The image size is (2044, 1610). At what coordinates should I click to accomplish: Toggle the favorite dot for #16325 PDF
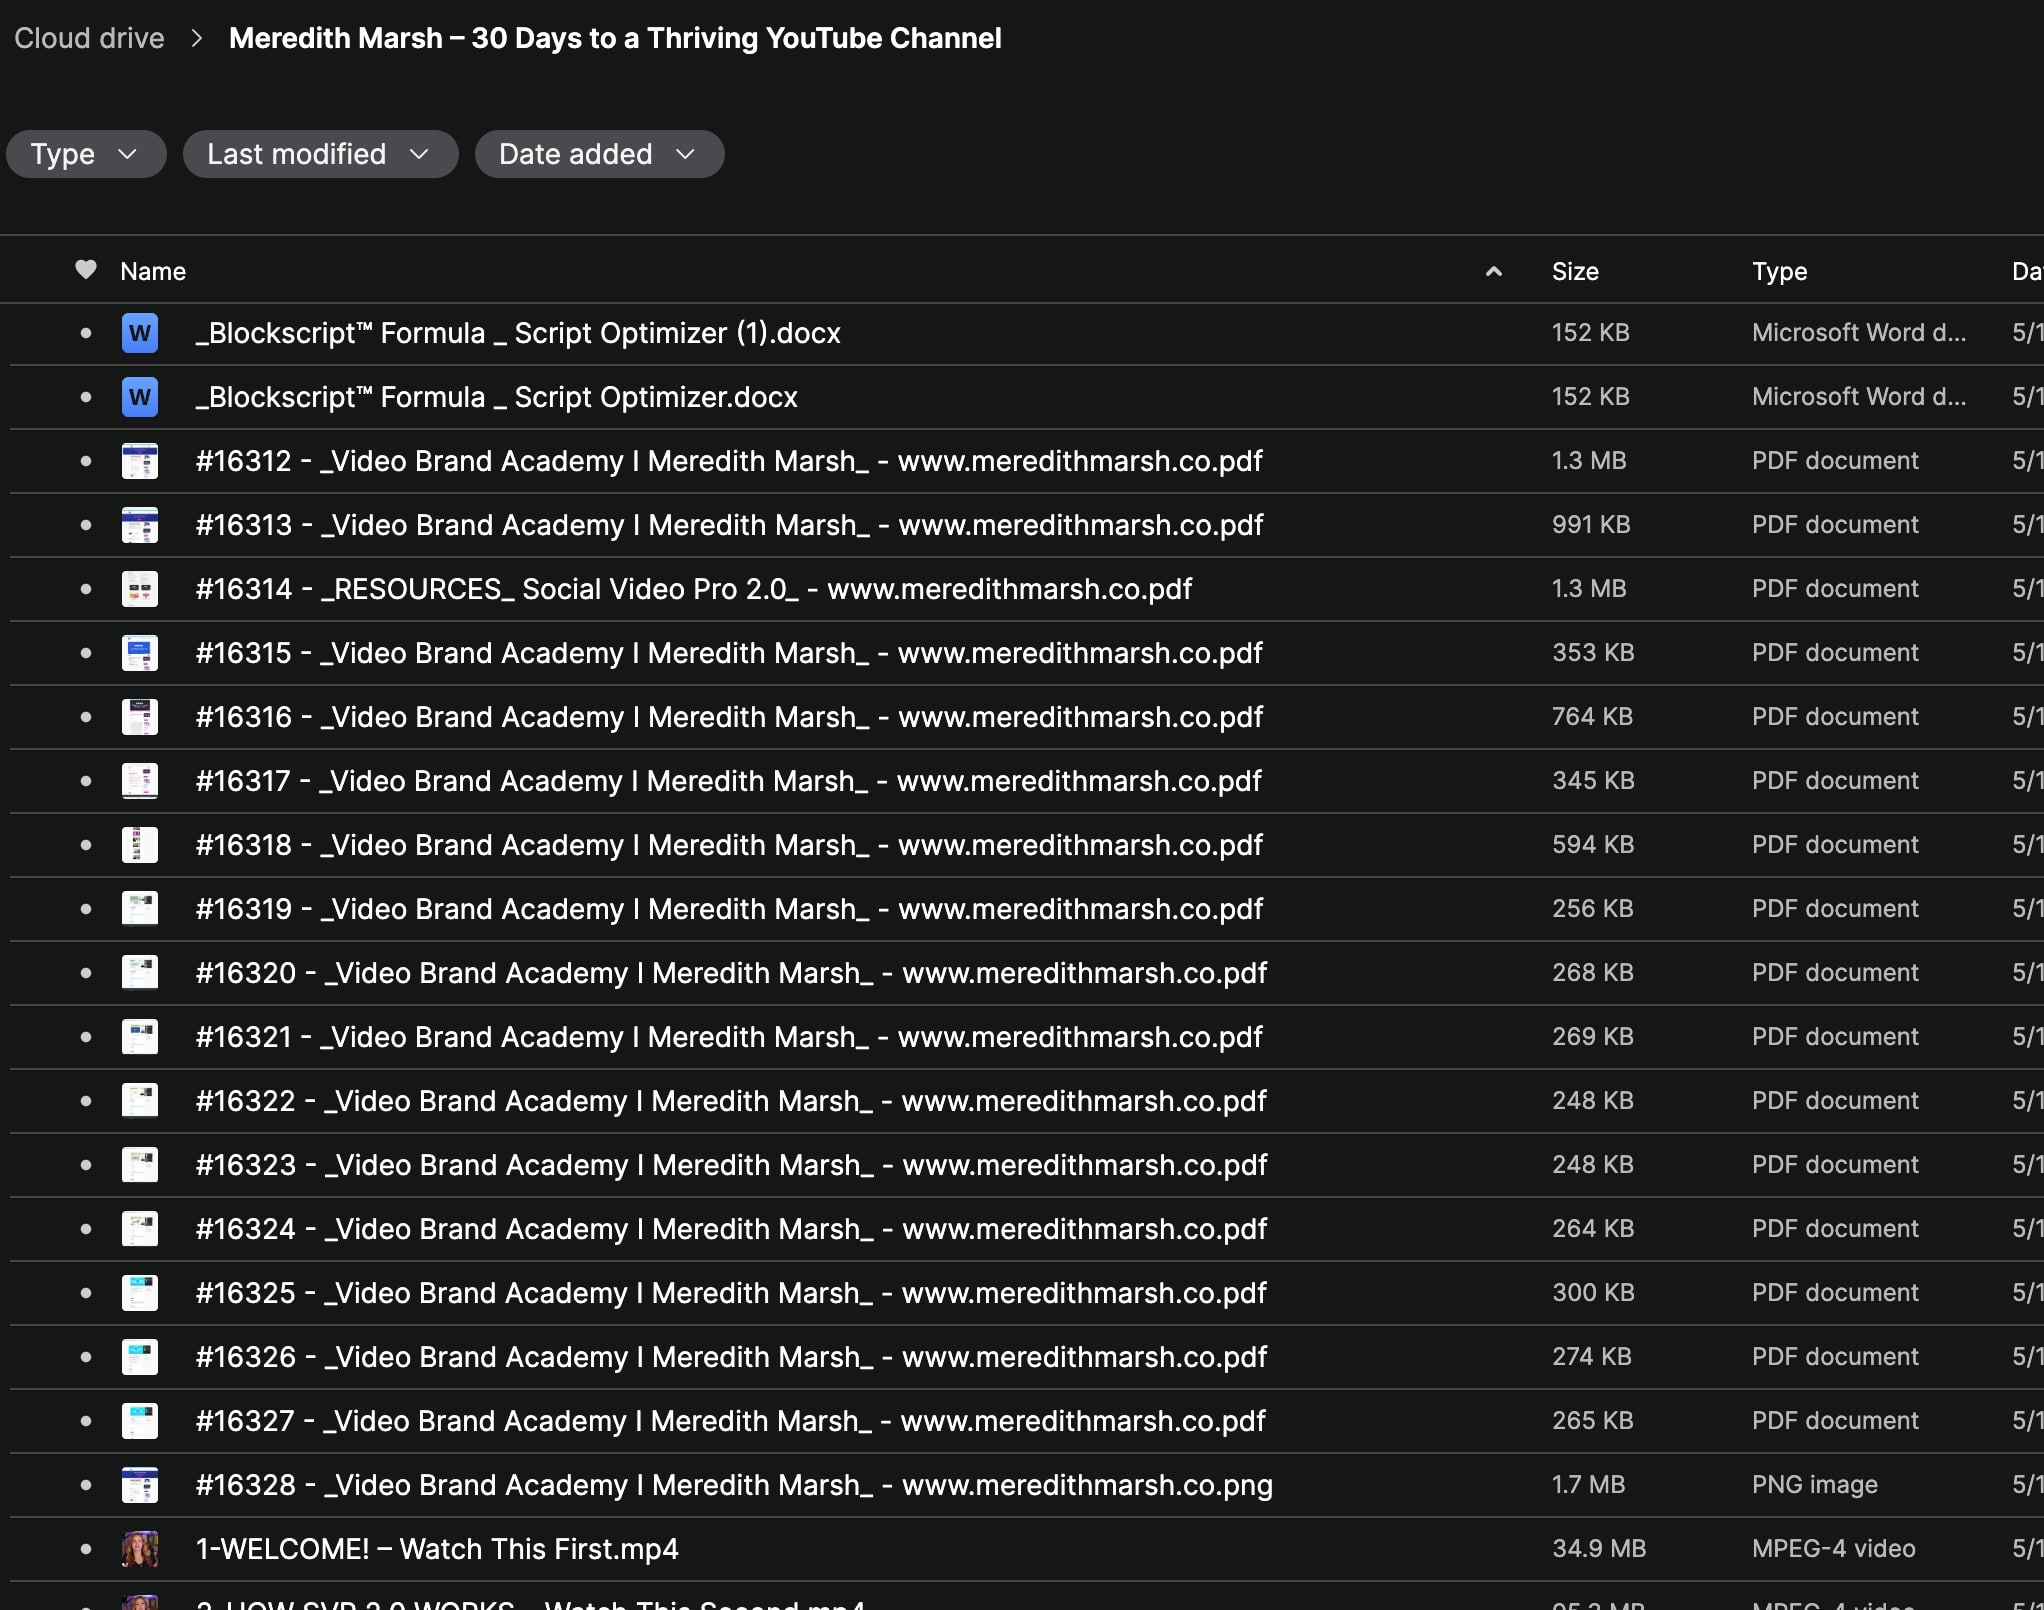coord(86,1293)
